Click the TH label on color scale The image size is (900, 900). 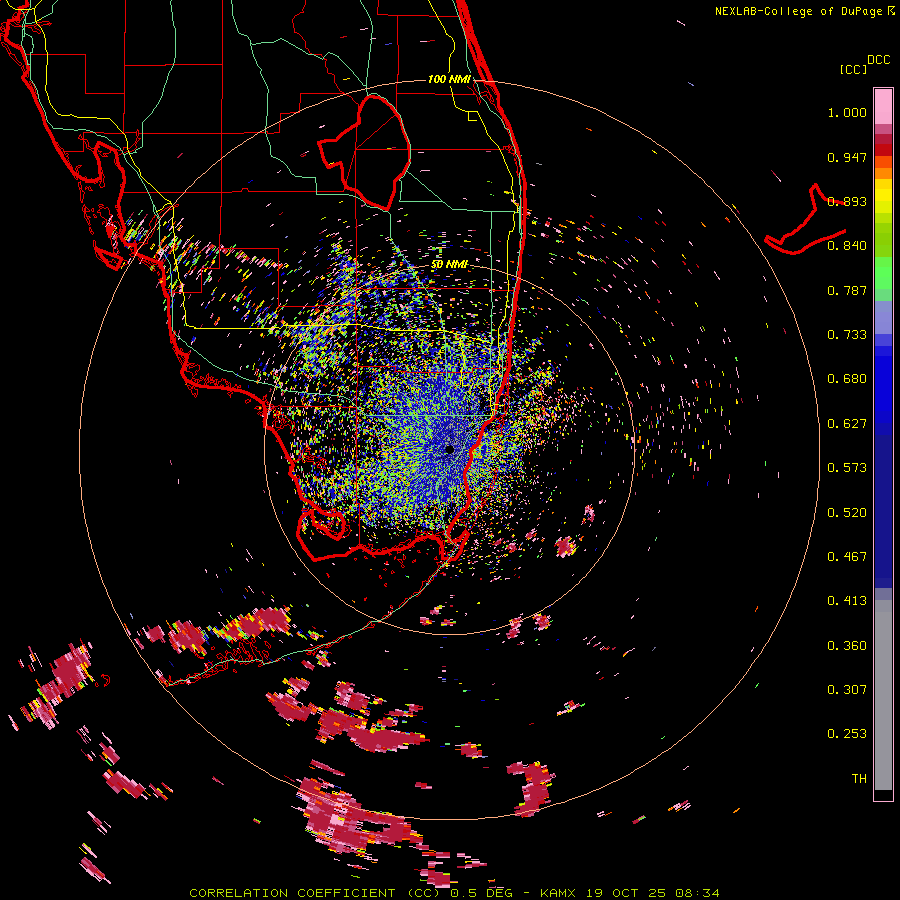point(859,779)
